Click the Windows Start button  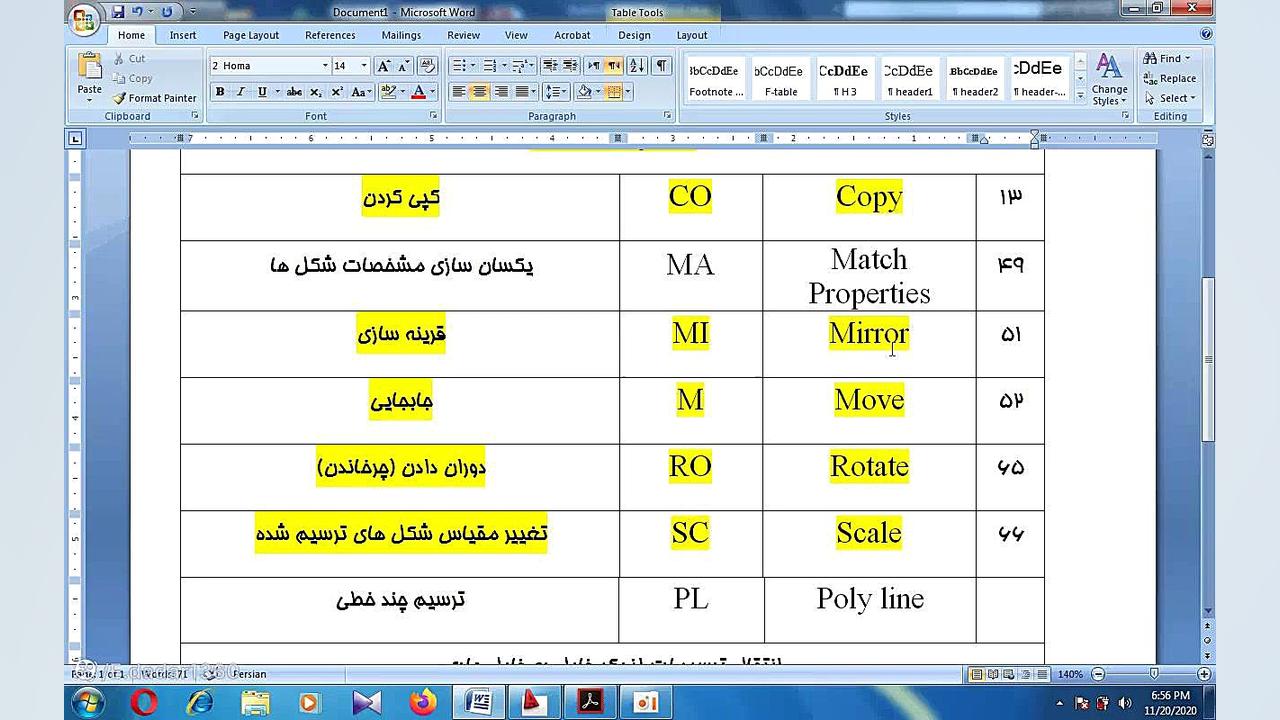click(87, 702)
